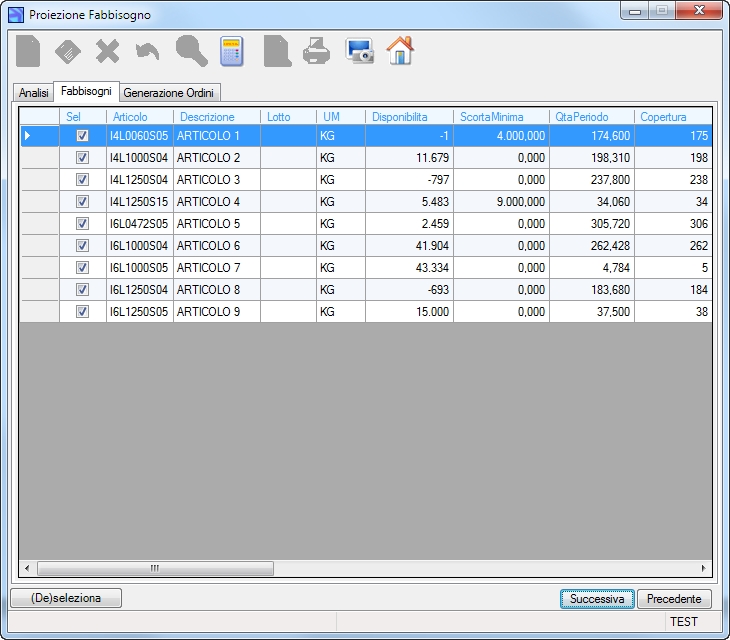This screenshot has height=640, width=730.
Task: Click the home house toolbar icon
Action: [400, 50]
